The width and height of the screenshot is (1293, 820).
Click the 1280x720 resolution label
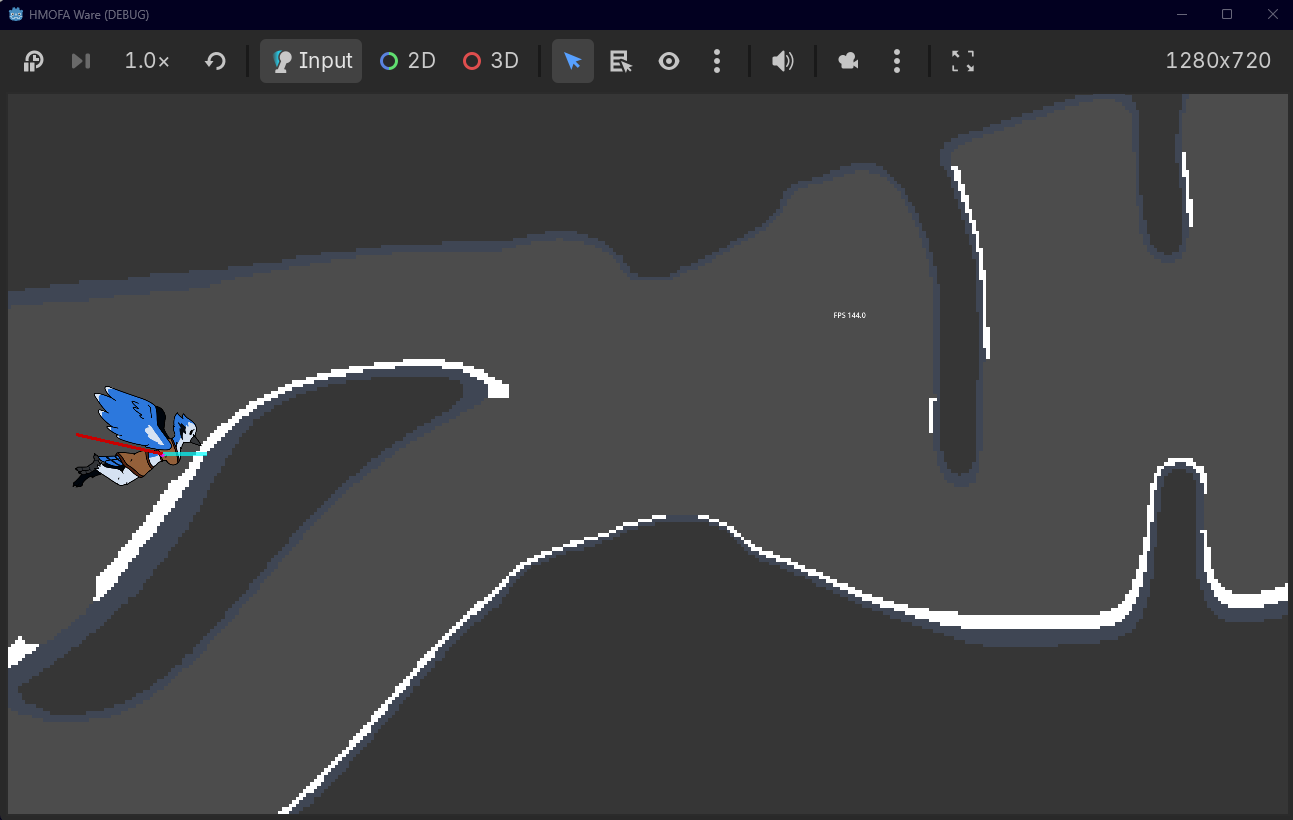[1218, 61]
